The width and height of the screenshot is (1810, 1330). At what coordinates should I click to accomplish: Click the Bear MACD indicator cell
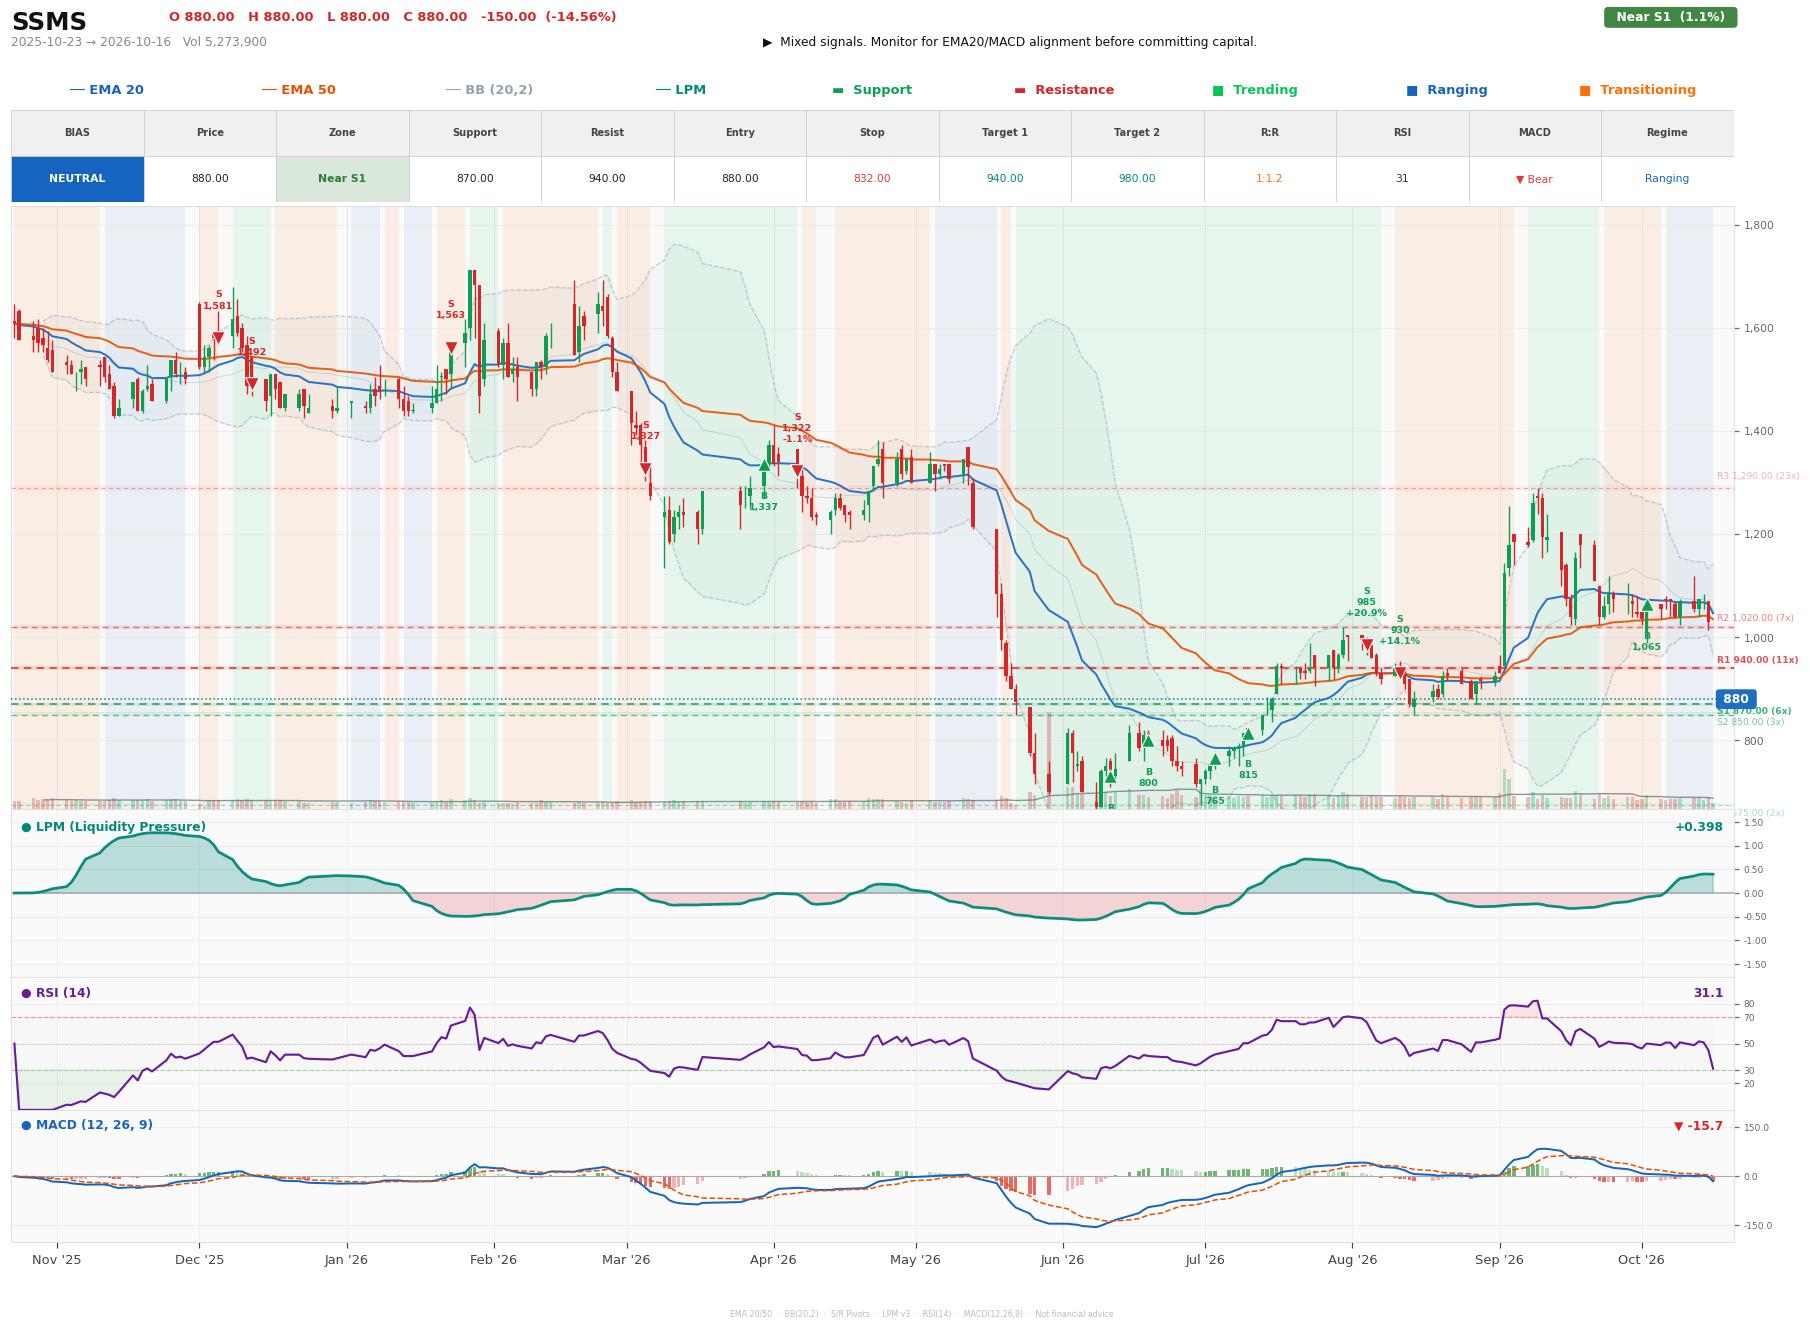click(1534, 179)
